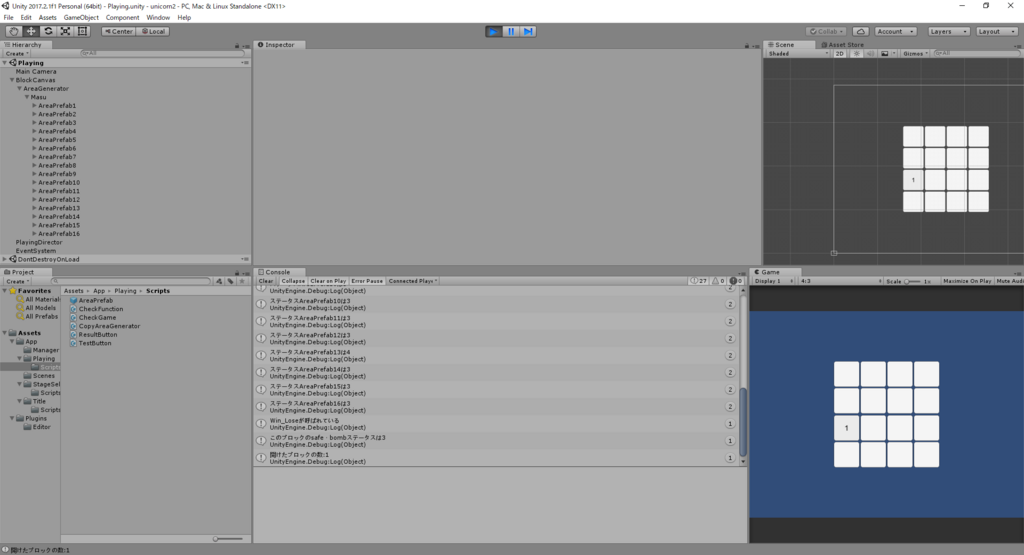This screenshot has width=1024, height=555.
Task: Open the AreaPrefab asset
Action: [x=91, y=300]
